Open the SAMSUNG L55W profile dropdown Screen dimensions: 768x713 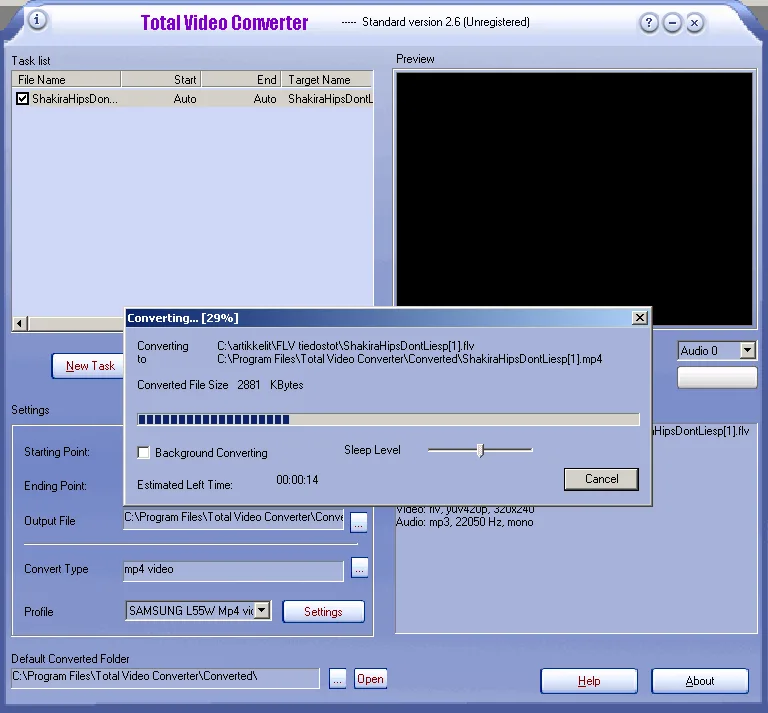pos(262,610)
